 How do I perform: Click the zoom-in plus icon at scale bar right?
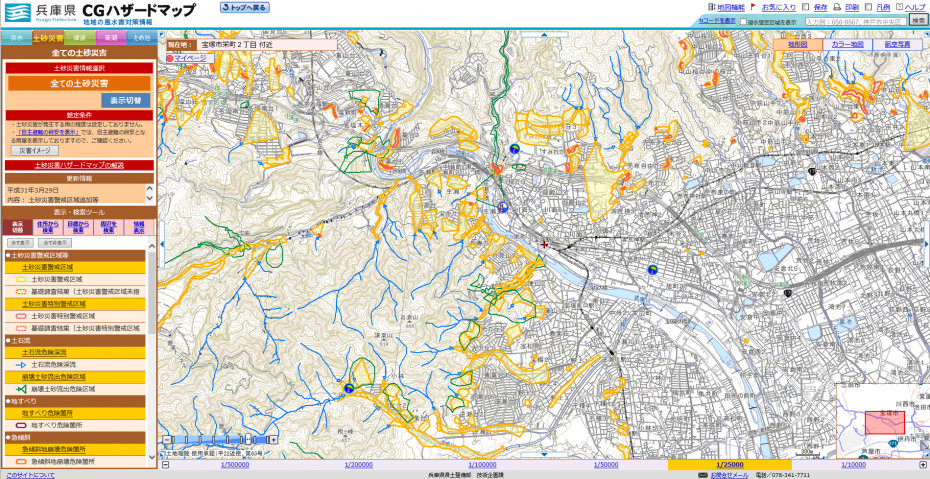[x=923, y=464]
